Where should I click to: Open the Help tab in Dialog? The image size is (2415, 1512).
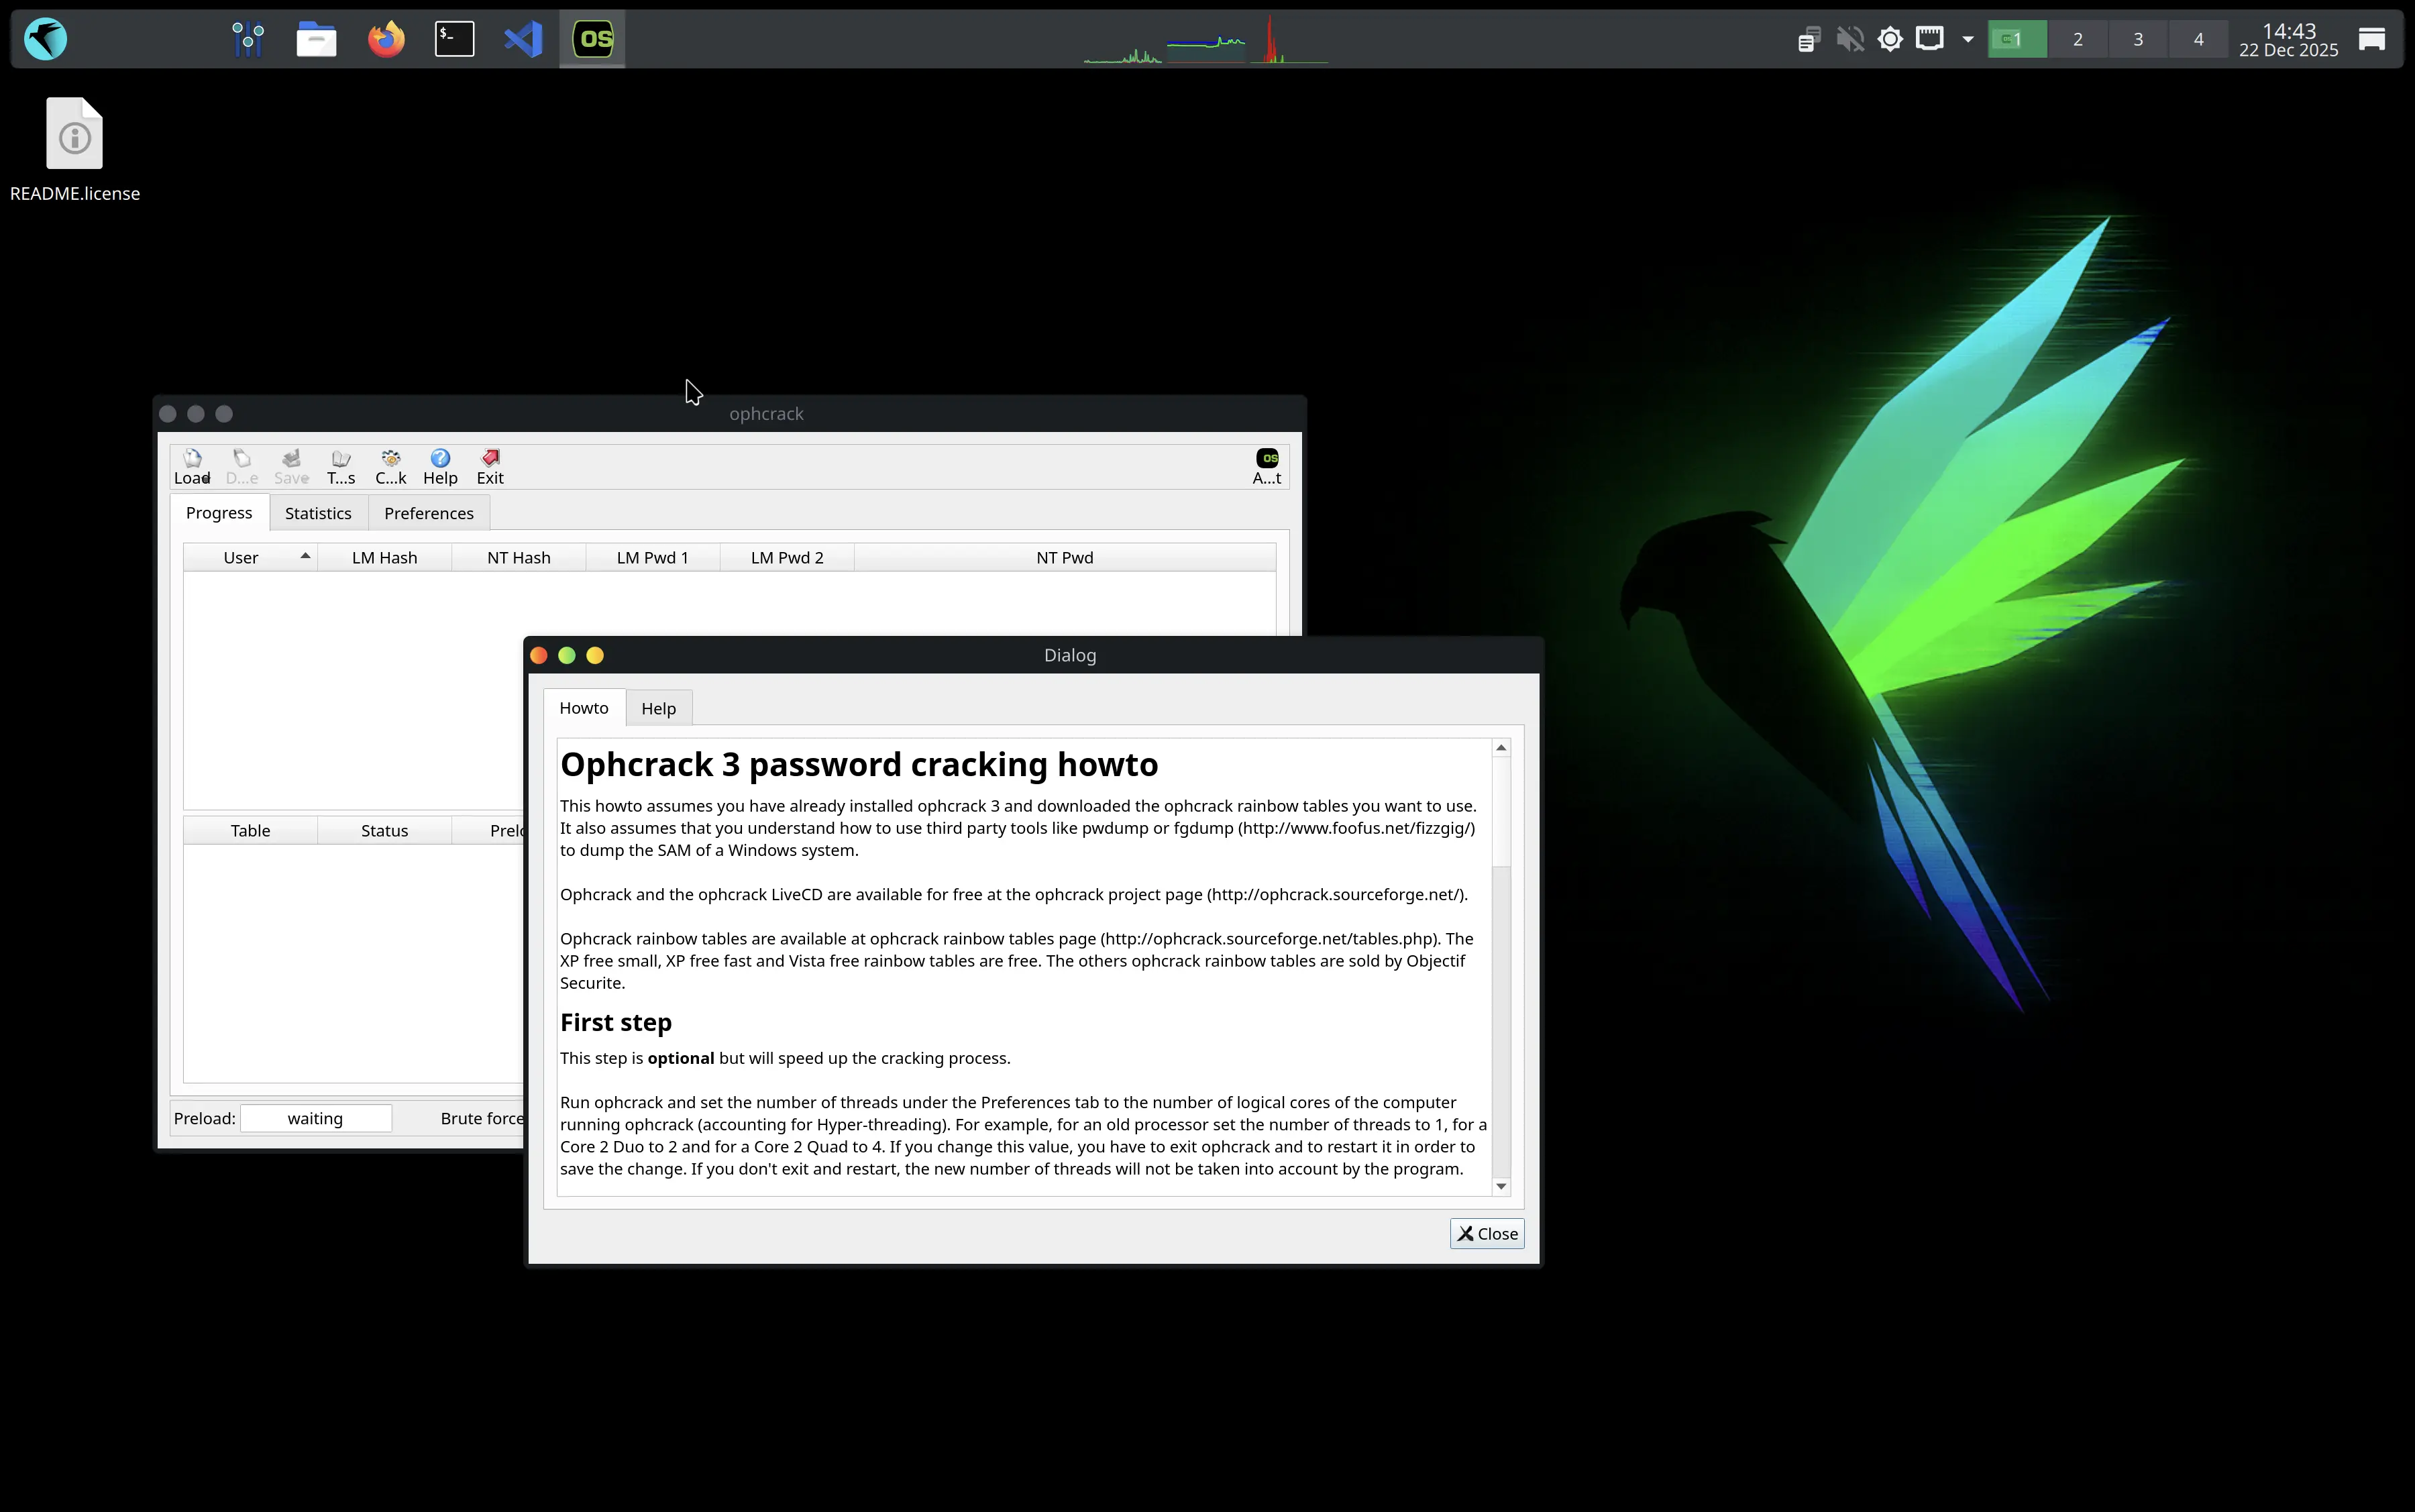658,708
